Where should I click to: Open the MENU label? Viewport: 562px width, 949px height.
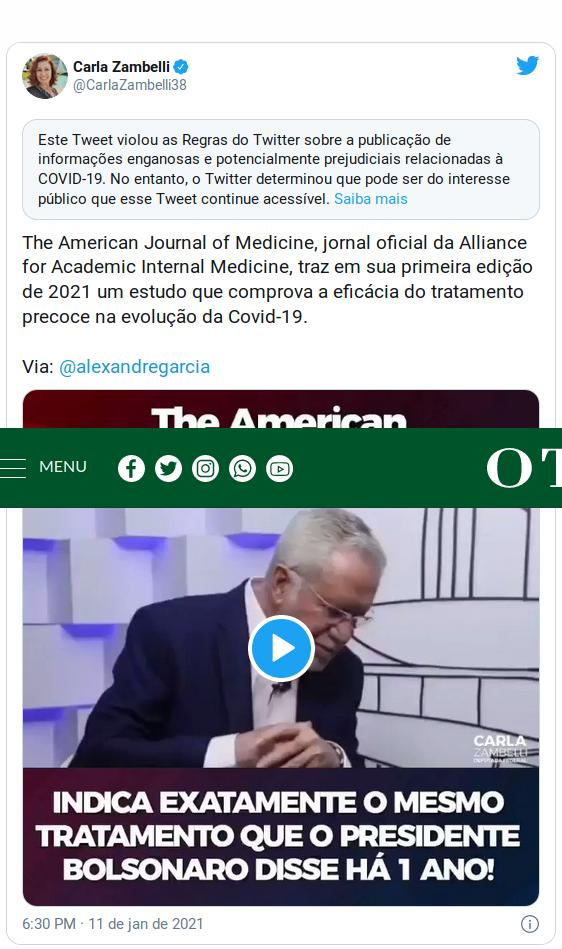pos(63,467)
